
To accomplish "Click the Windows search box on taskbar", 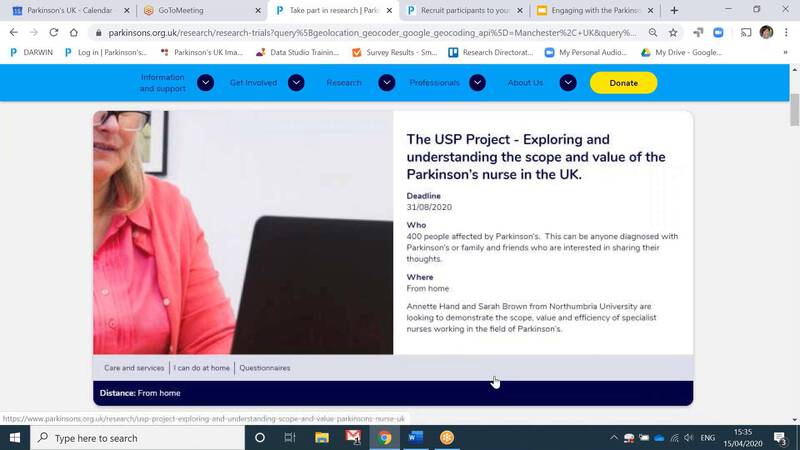I will click(138, 438).
